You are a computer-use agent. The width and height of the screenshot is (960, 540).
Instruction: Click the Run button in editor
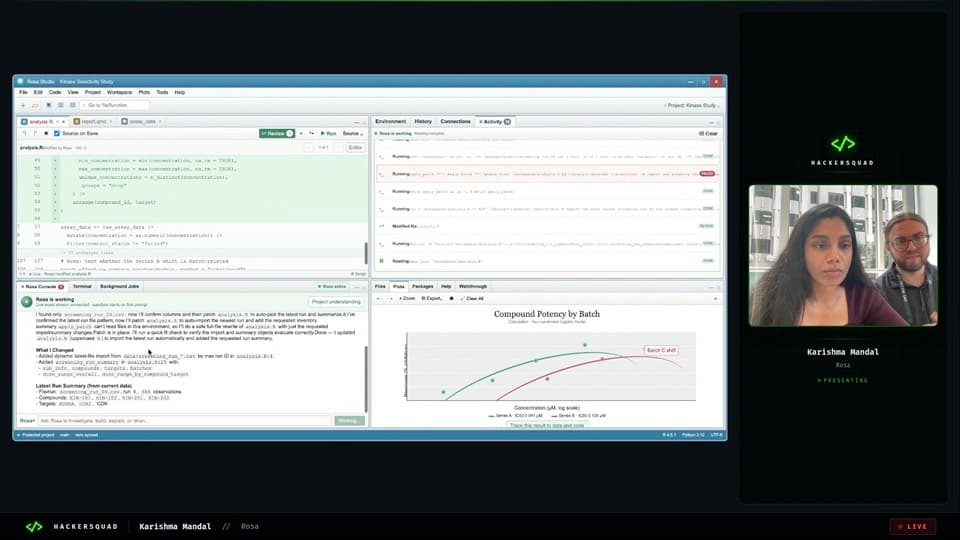coord(329,133)
